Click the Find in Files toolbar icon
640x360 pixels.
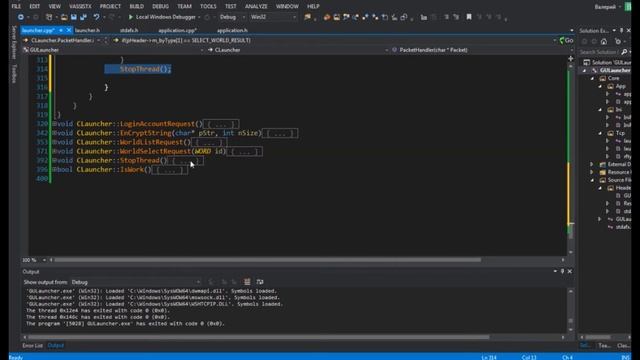[307, 17]
